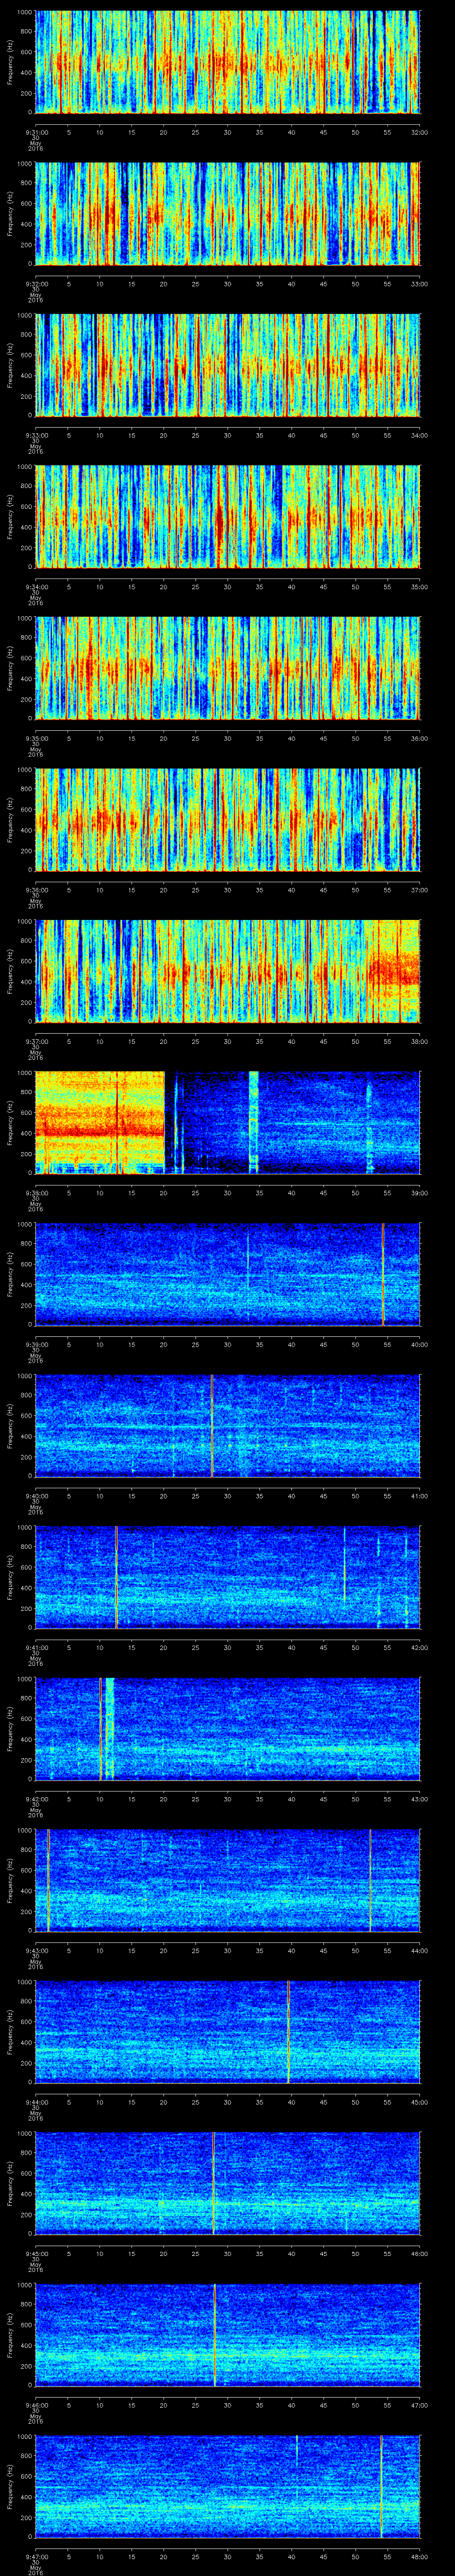Click the 9:35:00 start time label
The image size is (455, 2576).
point(37,738)
